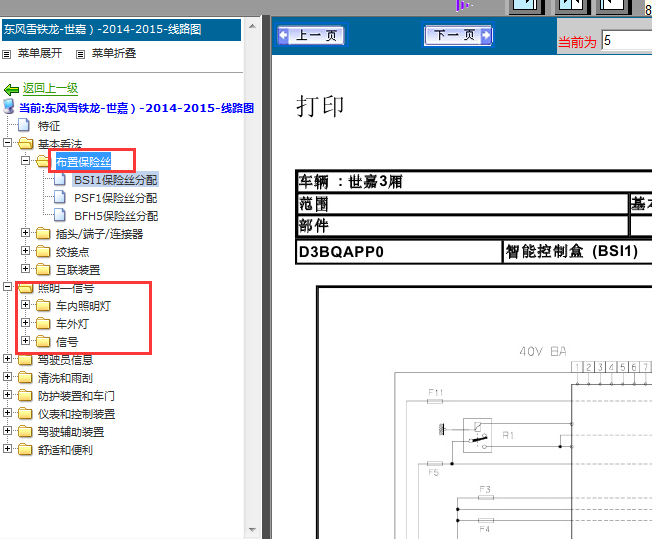Expand the 车外灯 node

pyautogui.click(x=25, y=322)
